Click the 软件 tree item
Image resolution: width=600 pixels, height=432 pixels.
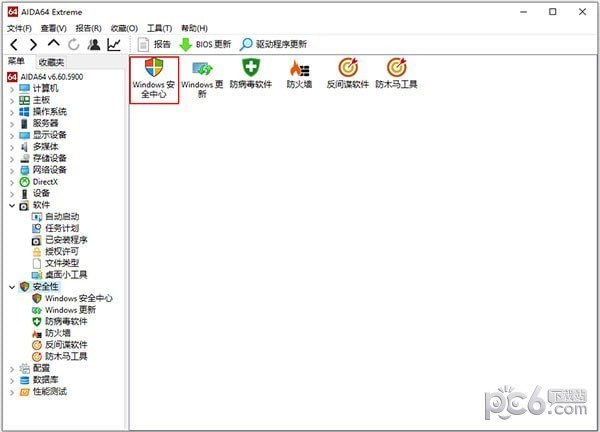pos(34,205)
